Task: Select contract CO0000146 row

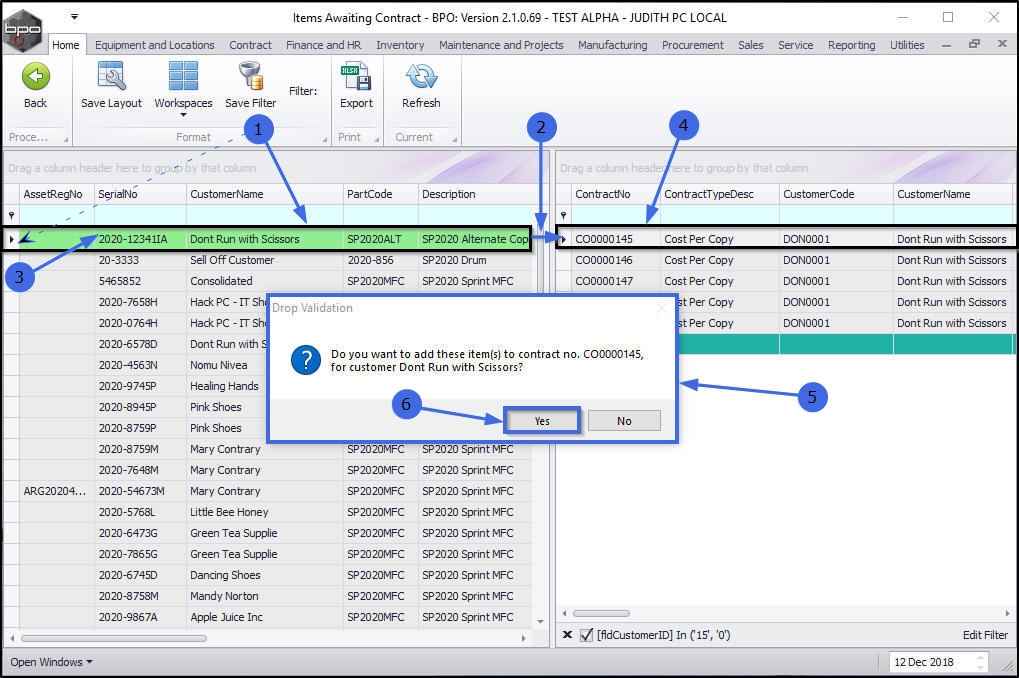Action: point(785,260)
